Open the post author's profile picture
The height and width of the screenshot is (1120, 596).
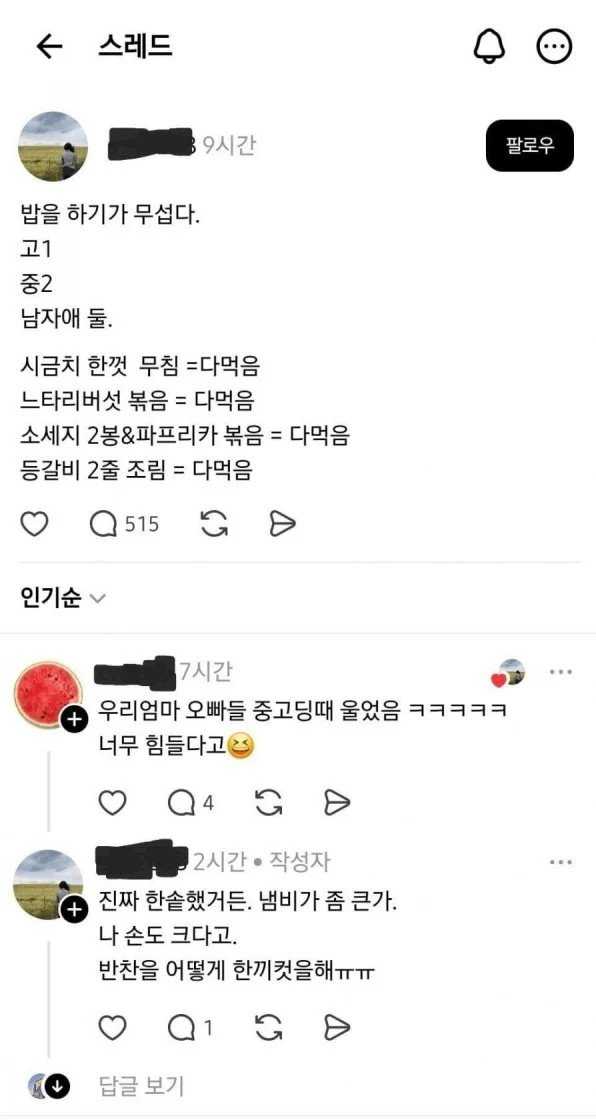(x=53, y=146)
